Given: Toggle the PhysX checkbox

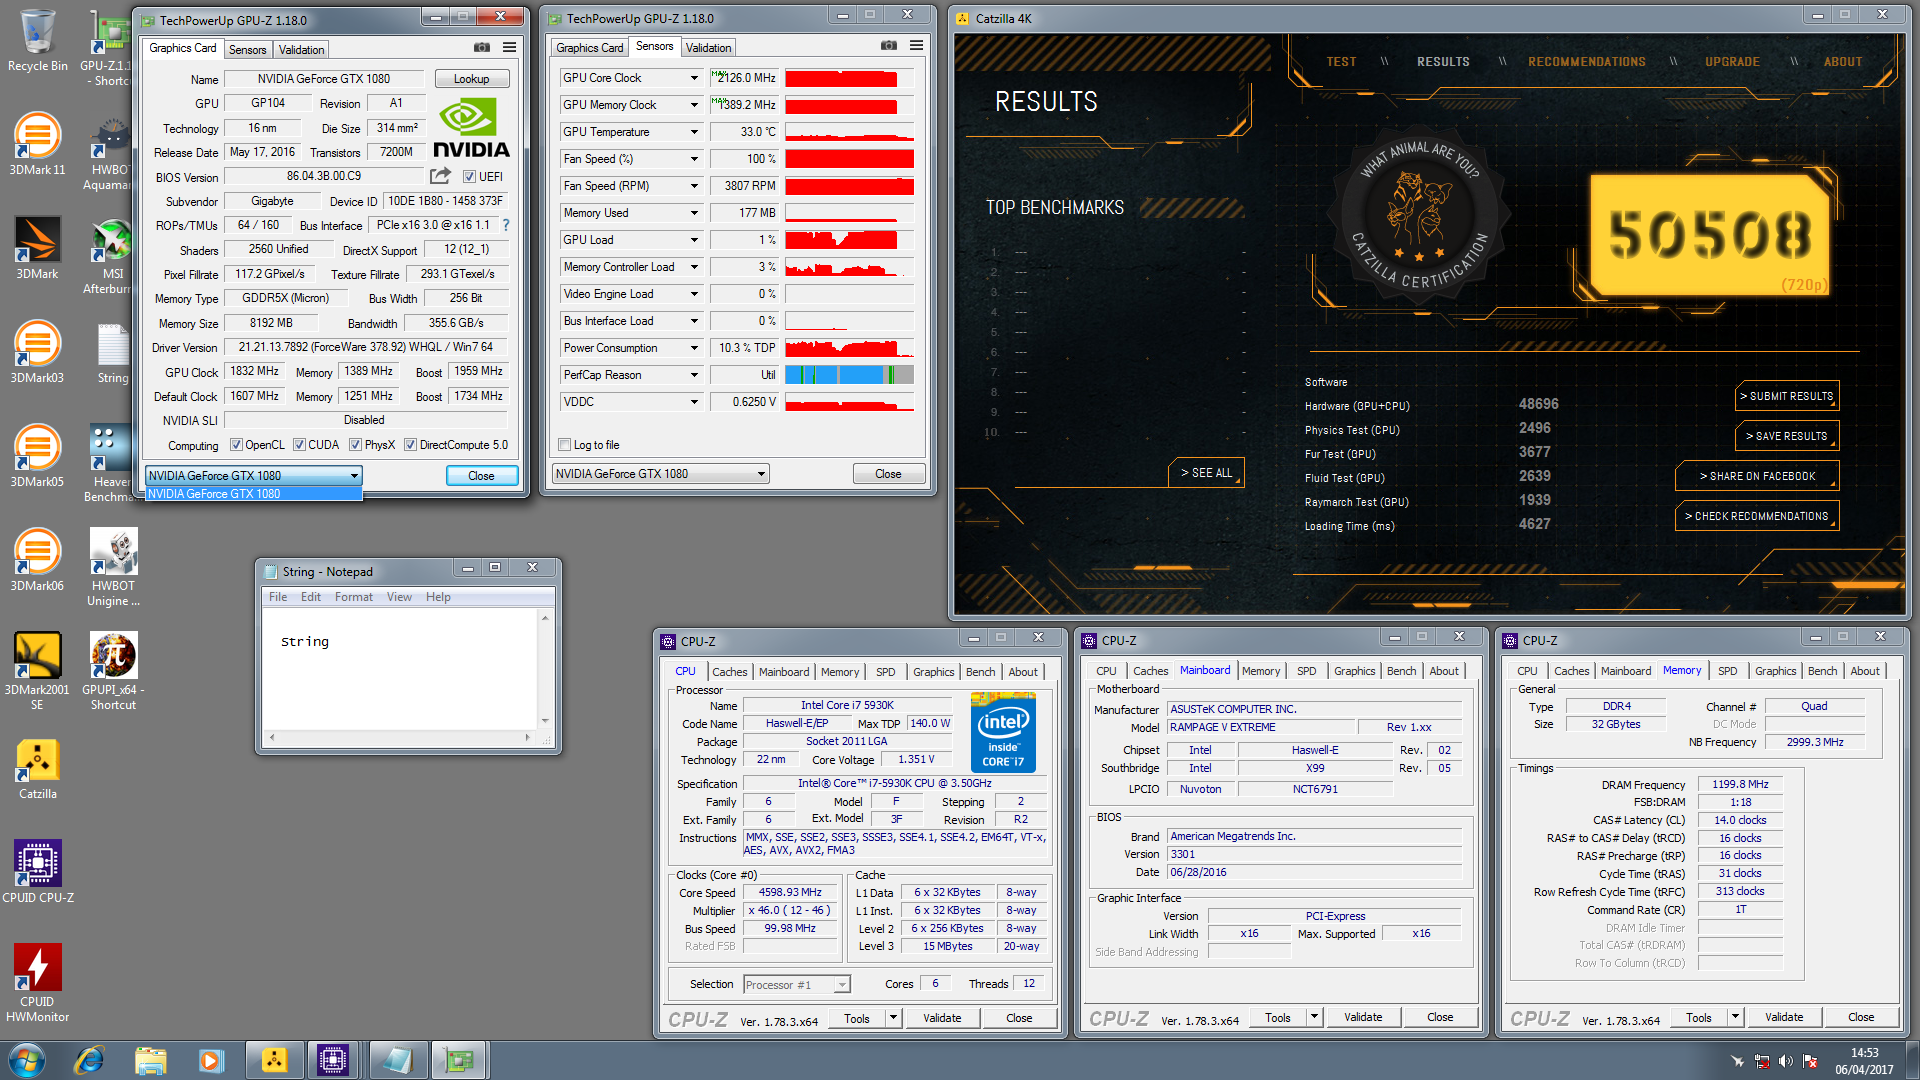Looking at the screenshot, I should [x=355, y=445].
